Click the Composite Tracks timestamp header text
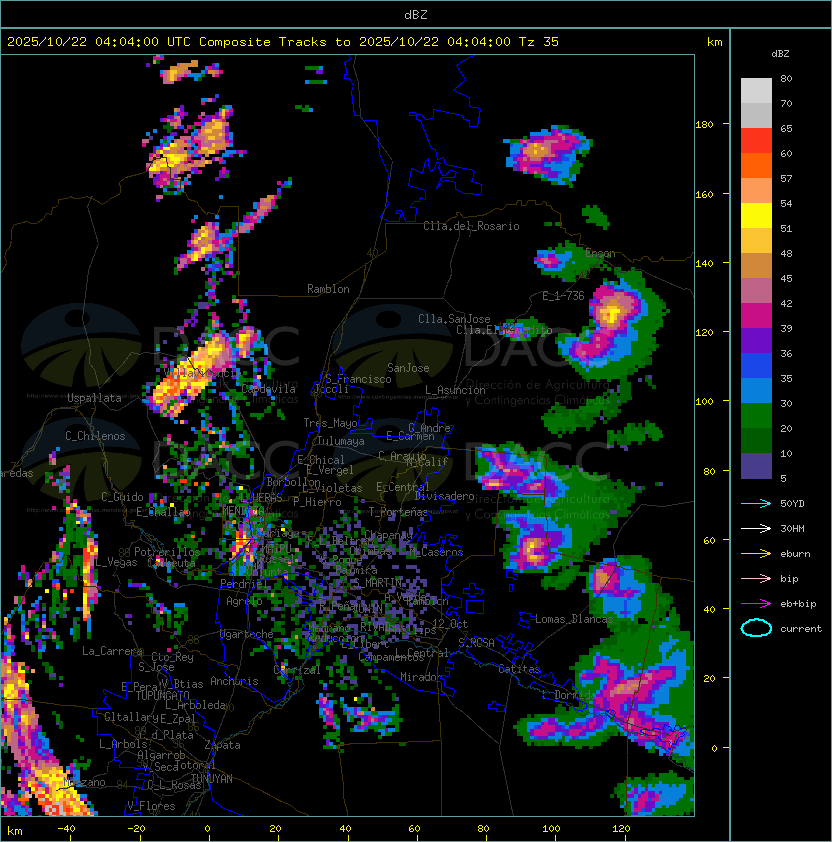832x842 pixels. pos(283,42)
